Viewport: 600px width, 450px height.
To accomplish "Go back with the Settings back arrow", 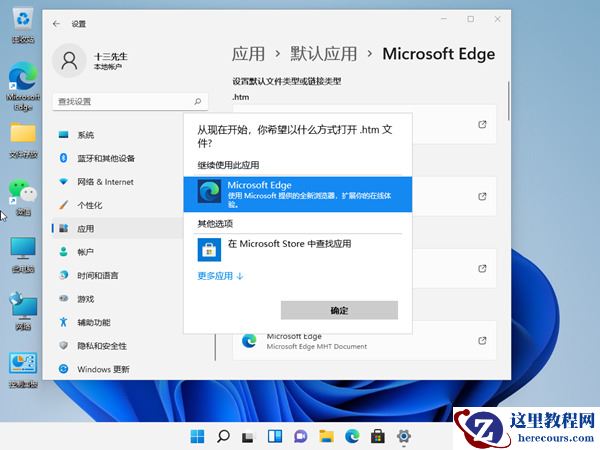I will pos(56,24).
